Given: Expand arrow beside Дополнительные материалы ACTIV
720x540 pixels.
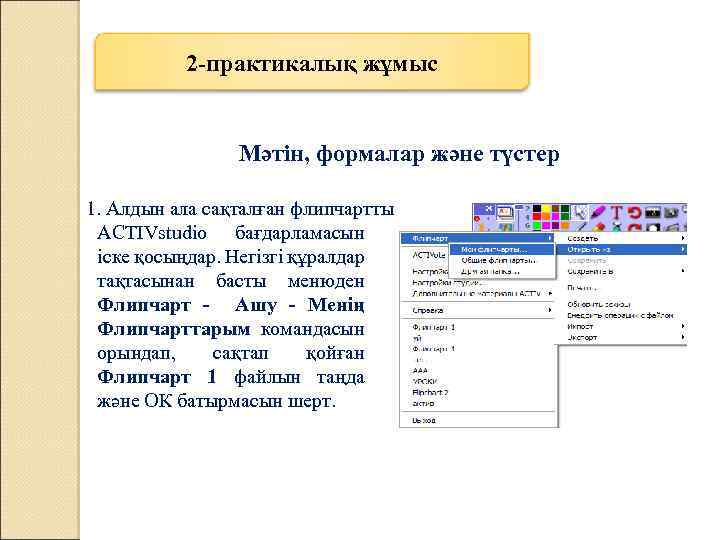Looking at the screenshot, I should tap(550, 293).
